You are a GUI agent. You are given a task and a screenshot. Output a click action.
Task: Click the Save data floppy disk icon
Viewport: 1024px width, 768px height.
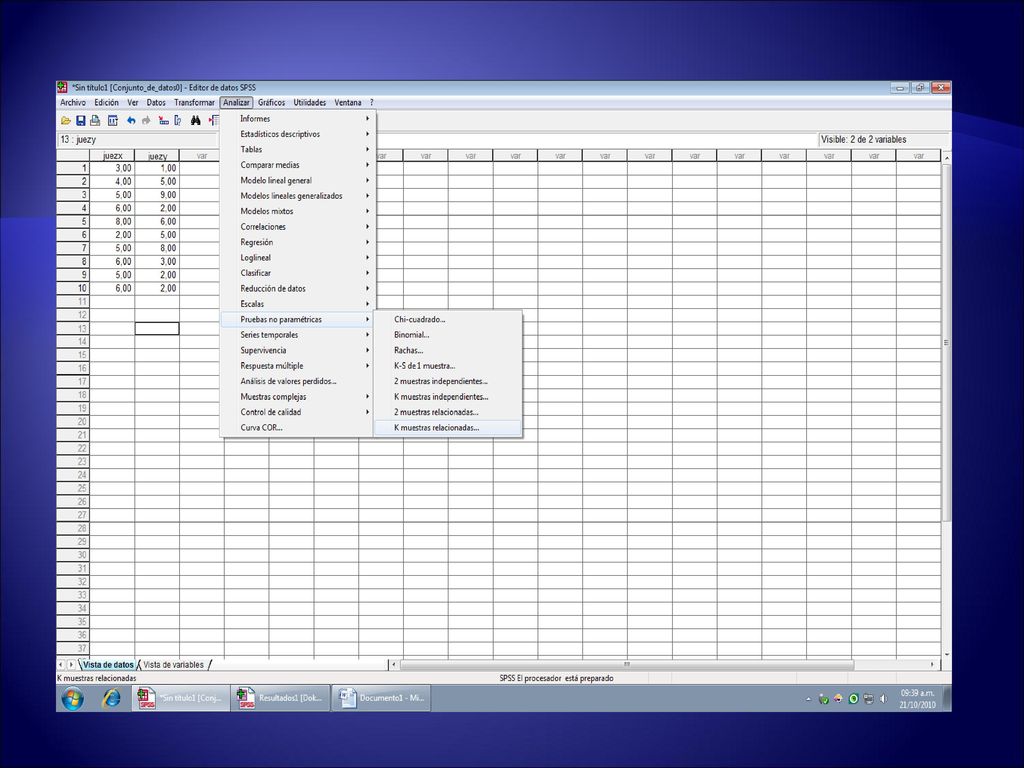81,121
